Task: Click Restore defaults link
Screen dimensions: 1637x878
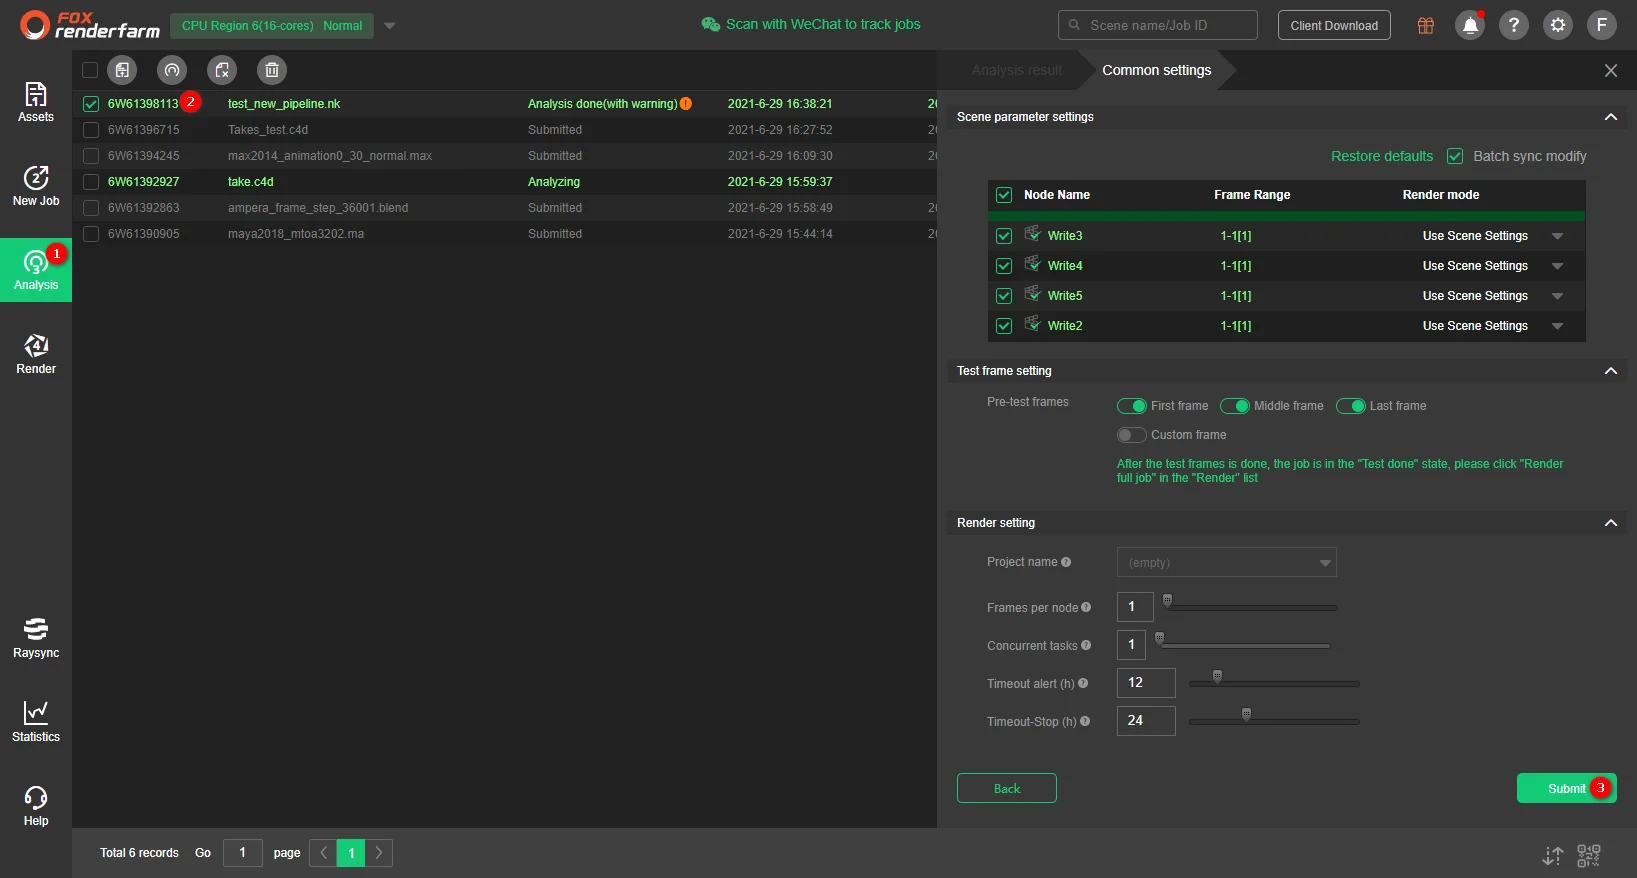Action: pos(1382,156)
